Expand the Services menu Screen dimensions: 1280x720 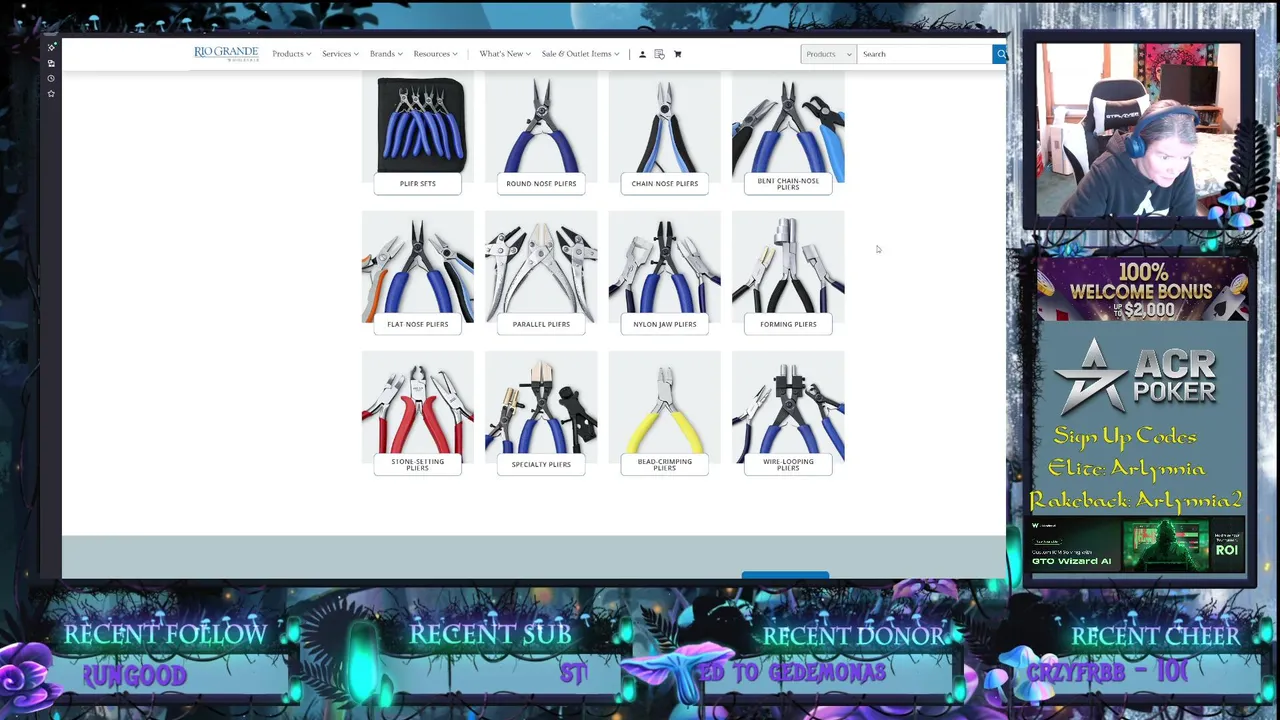(x=340, y=54)
